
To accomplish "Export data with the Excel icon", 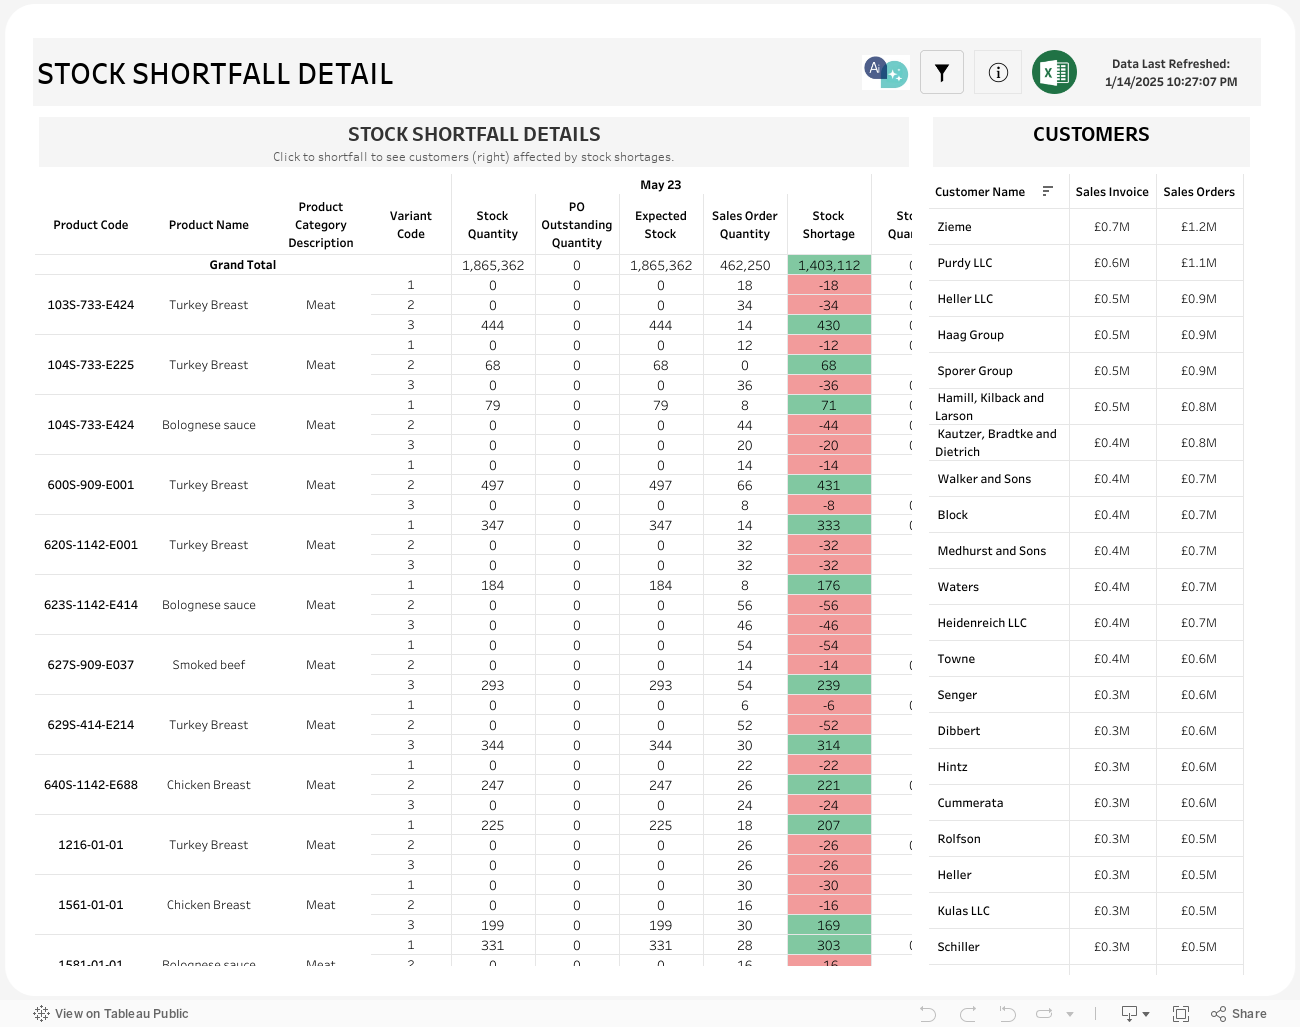I will tap(1054, 72).
